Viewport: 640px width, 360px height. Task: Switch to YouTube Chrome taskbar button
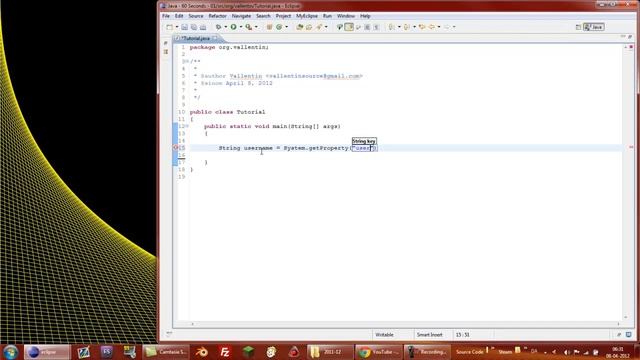(378, 352)
